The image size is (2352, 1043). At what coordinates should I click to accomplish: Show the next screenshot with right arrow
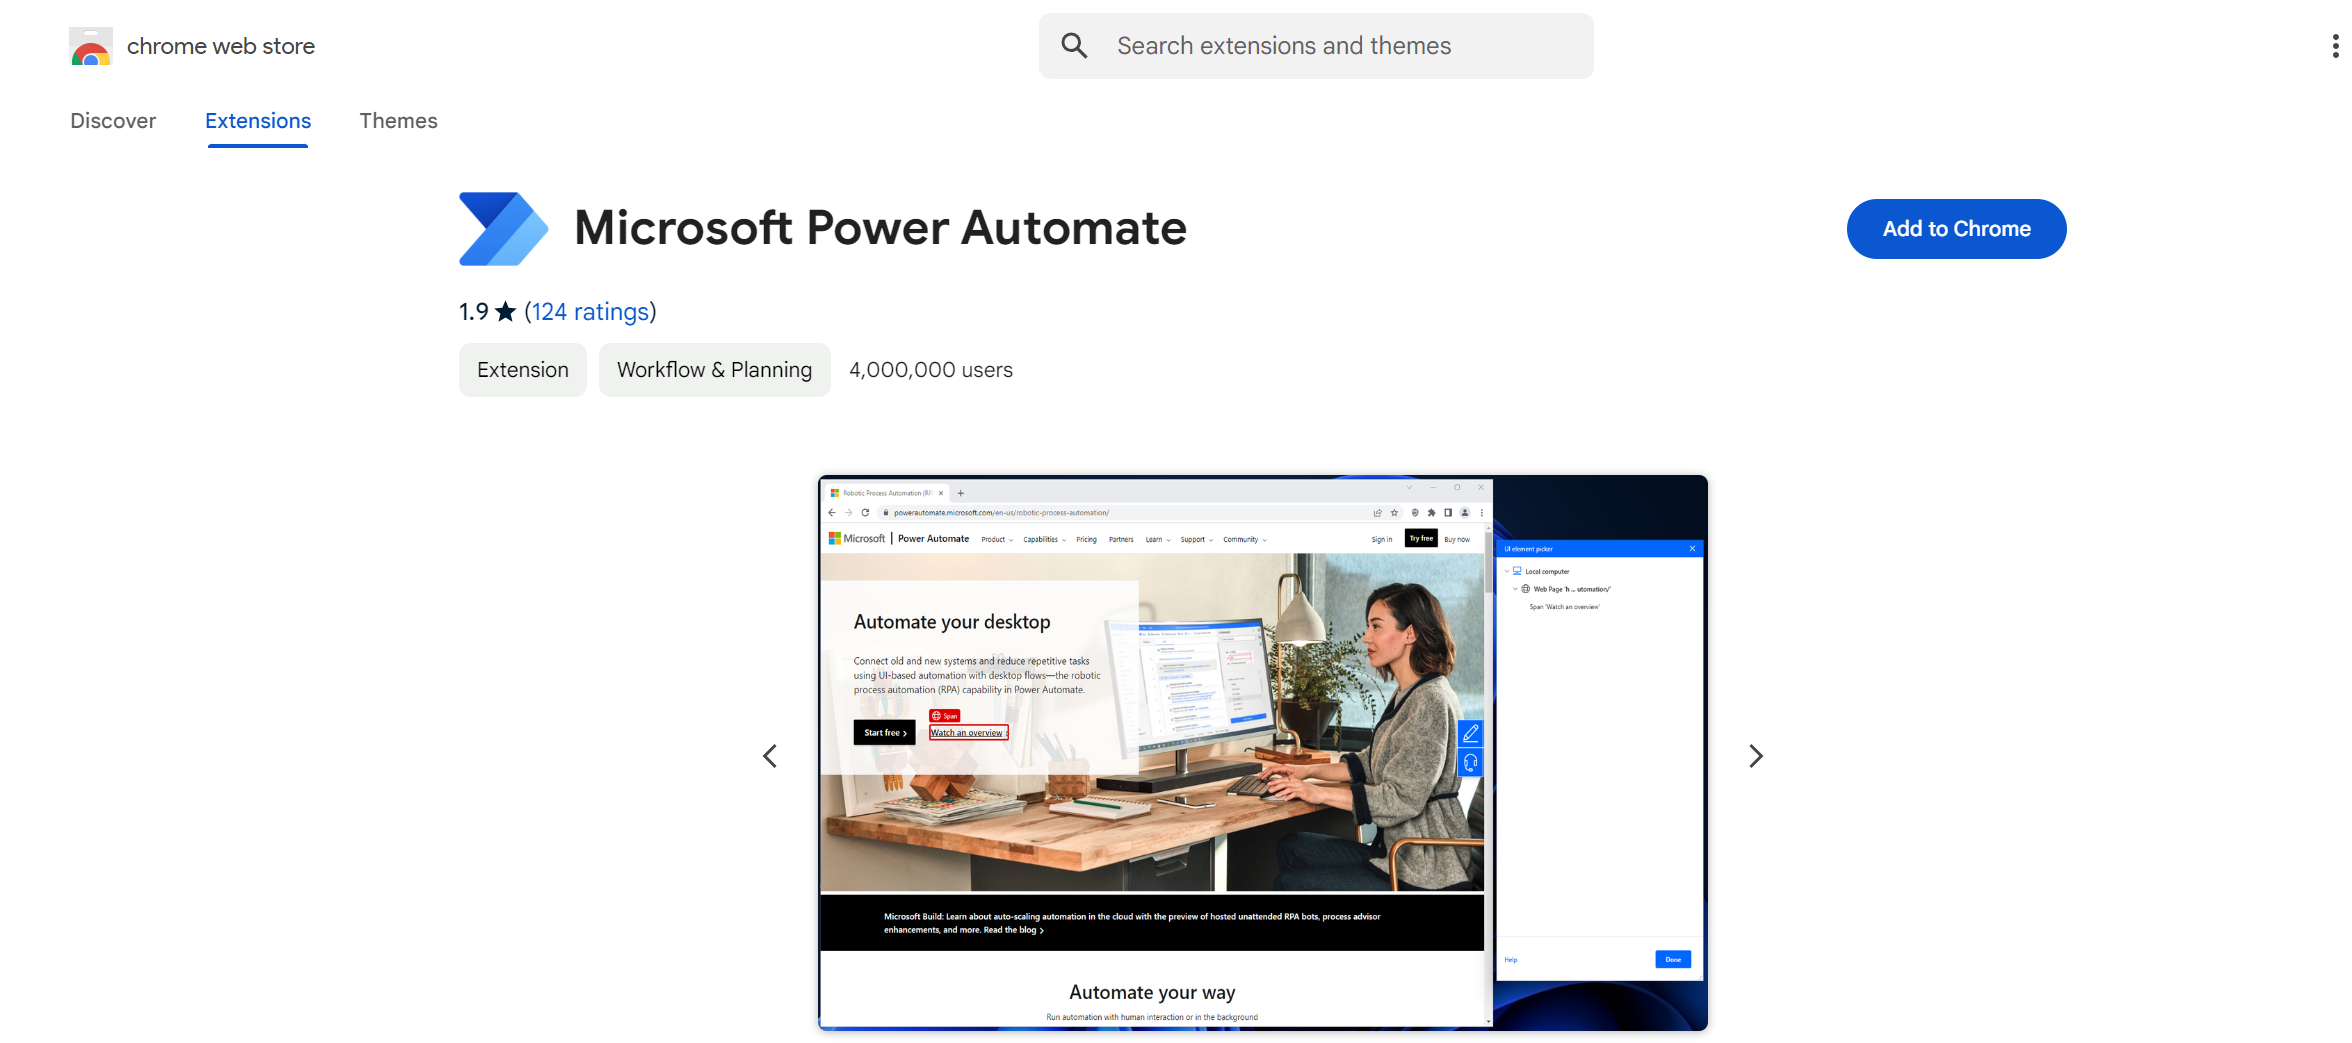[x=1756, y=756]
